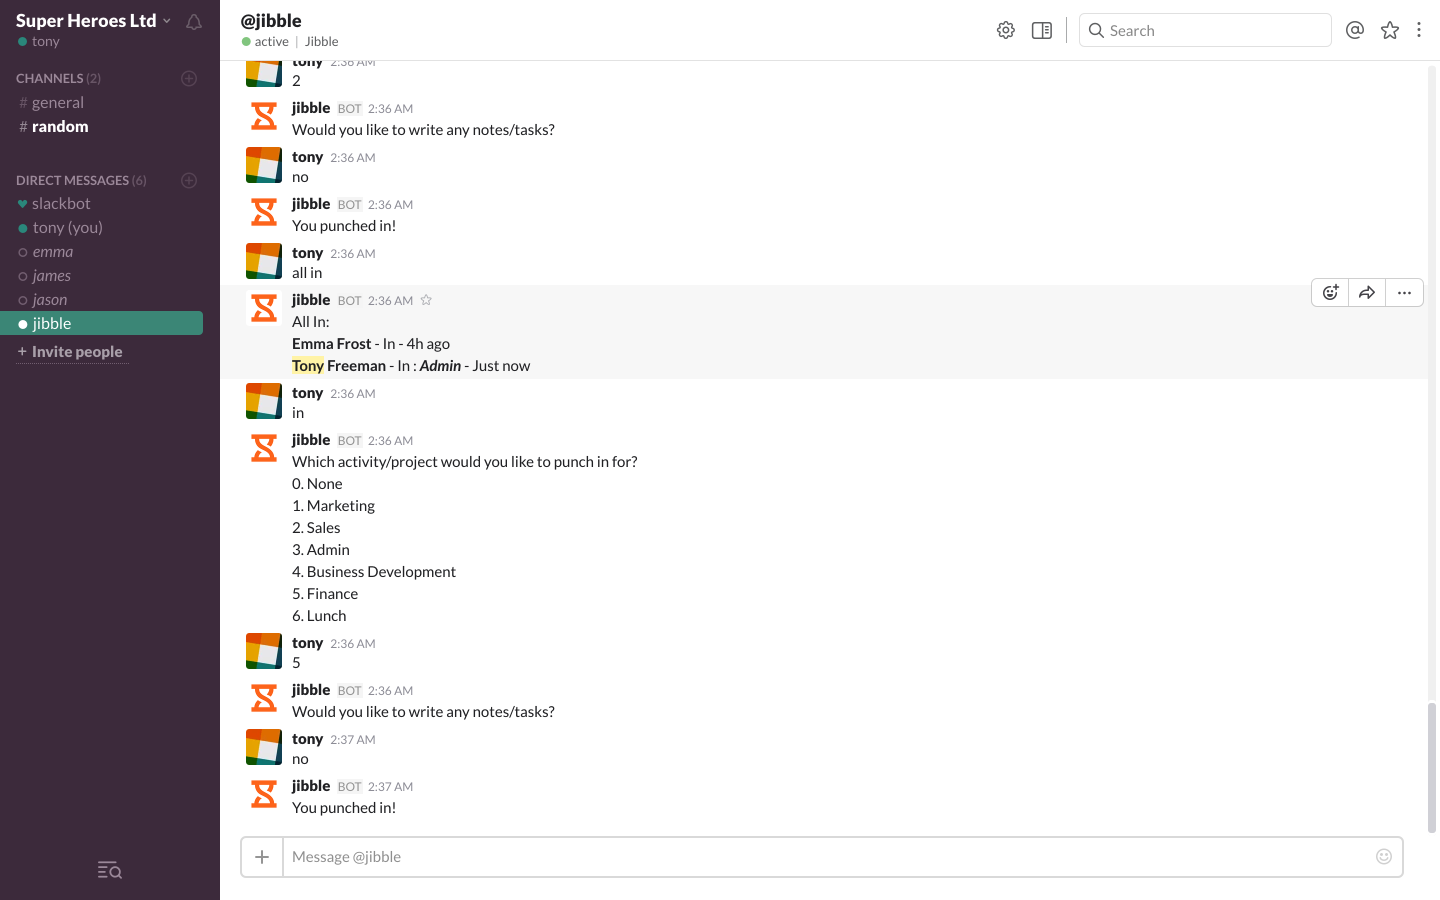Open conversation settings gear icon
This screenshot has height=900, width=1440.
(x=1006, y=30)
